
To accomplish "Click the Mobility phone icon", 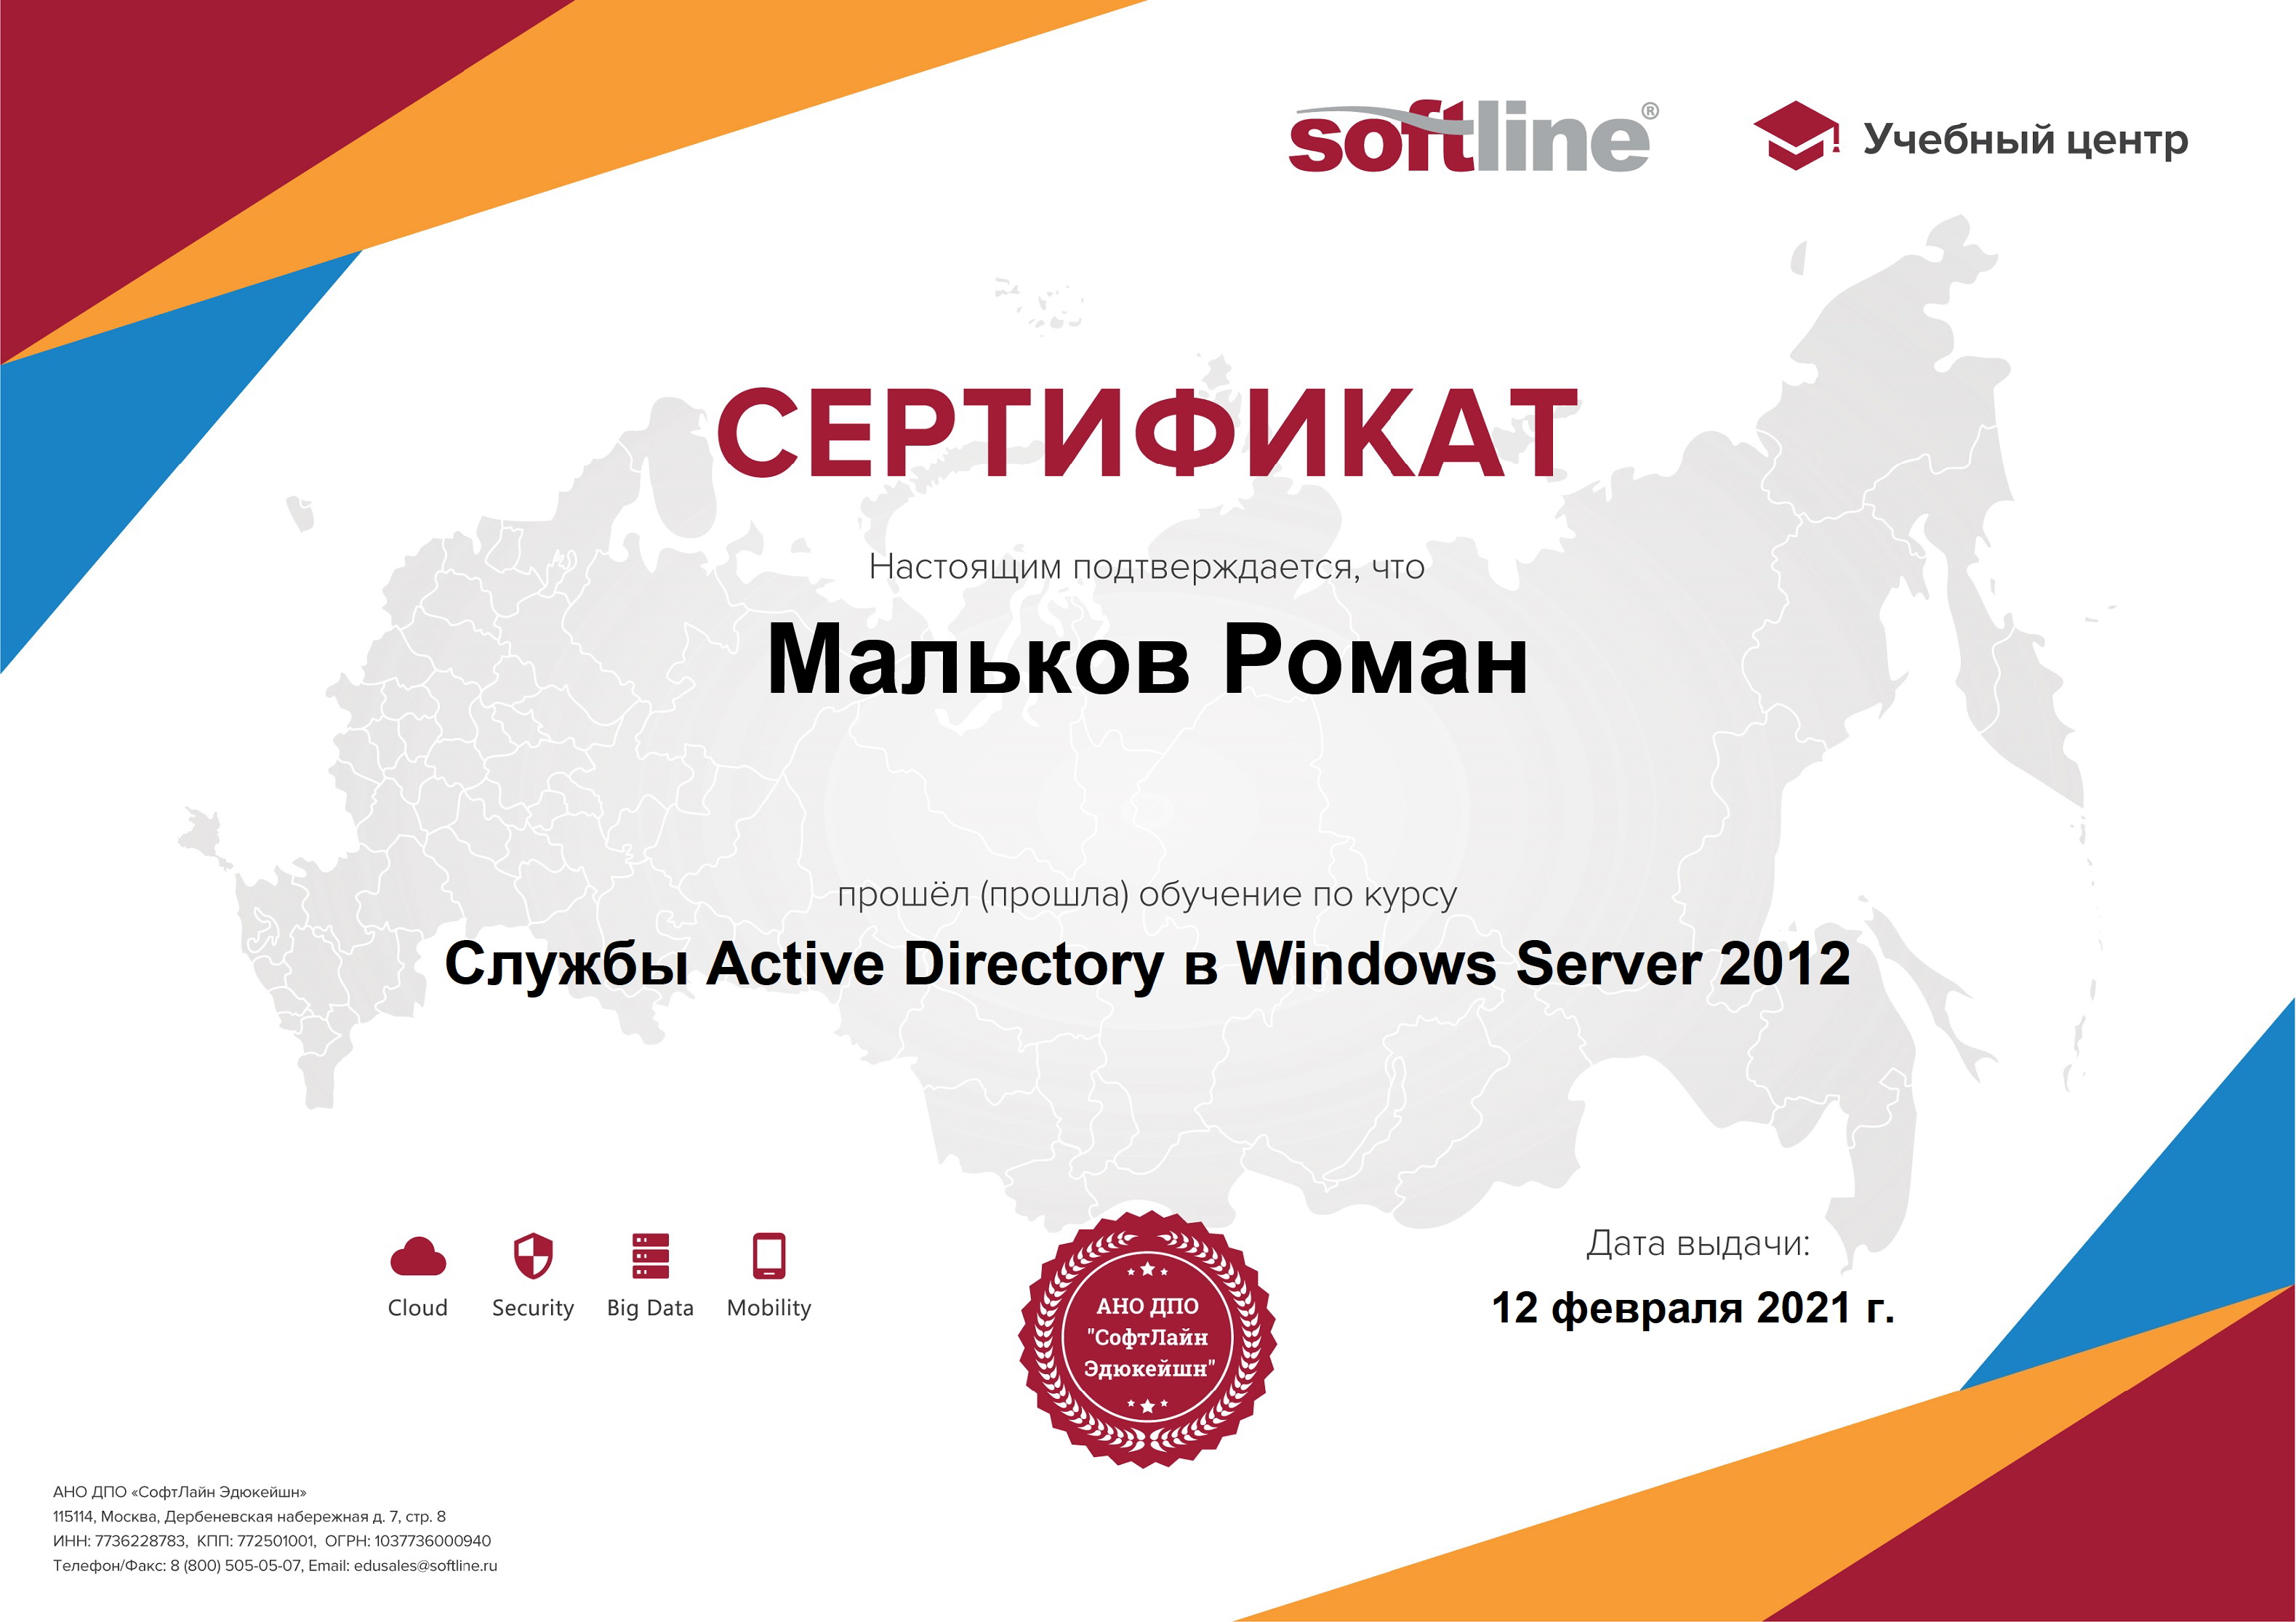I will tap(769, 1256).
